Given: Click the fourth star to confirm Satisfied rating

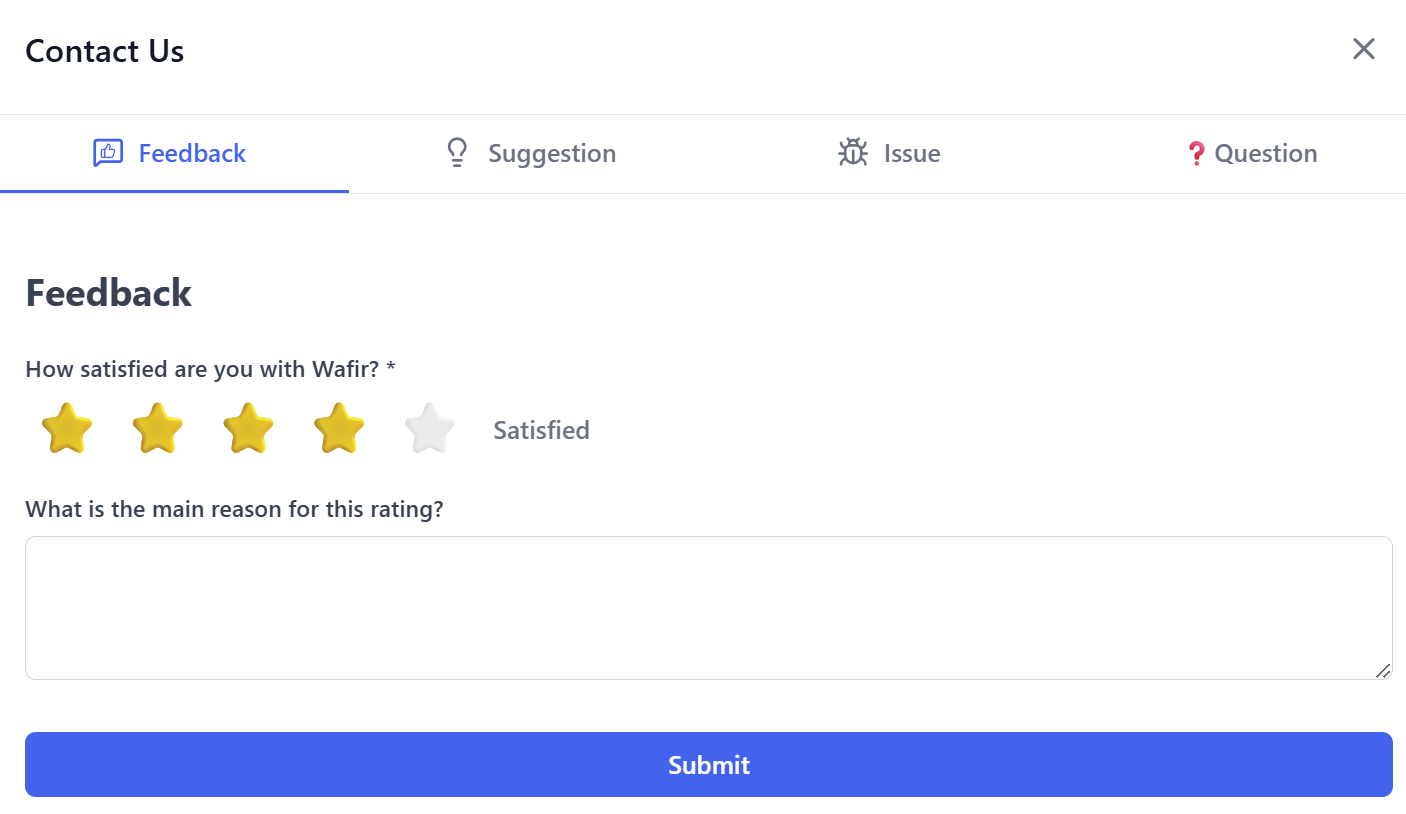Looking at the screenshot, I should coord(338,428).
